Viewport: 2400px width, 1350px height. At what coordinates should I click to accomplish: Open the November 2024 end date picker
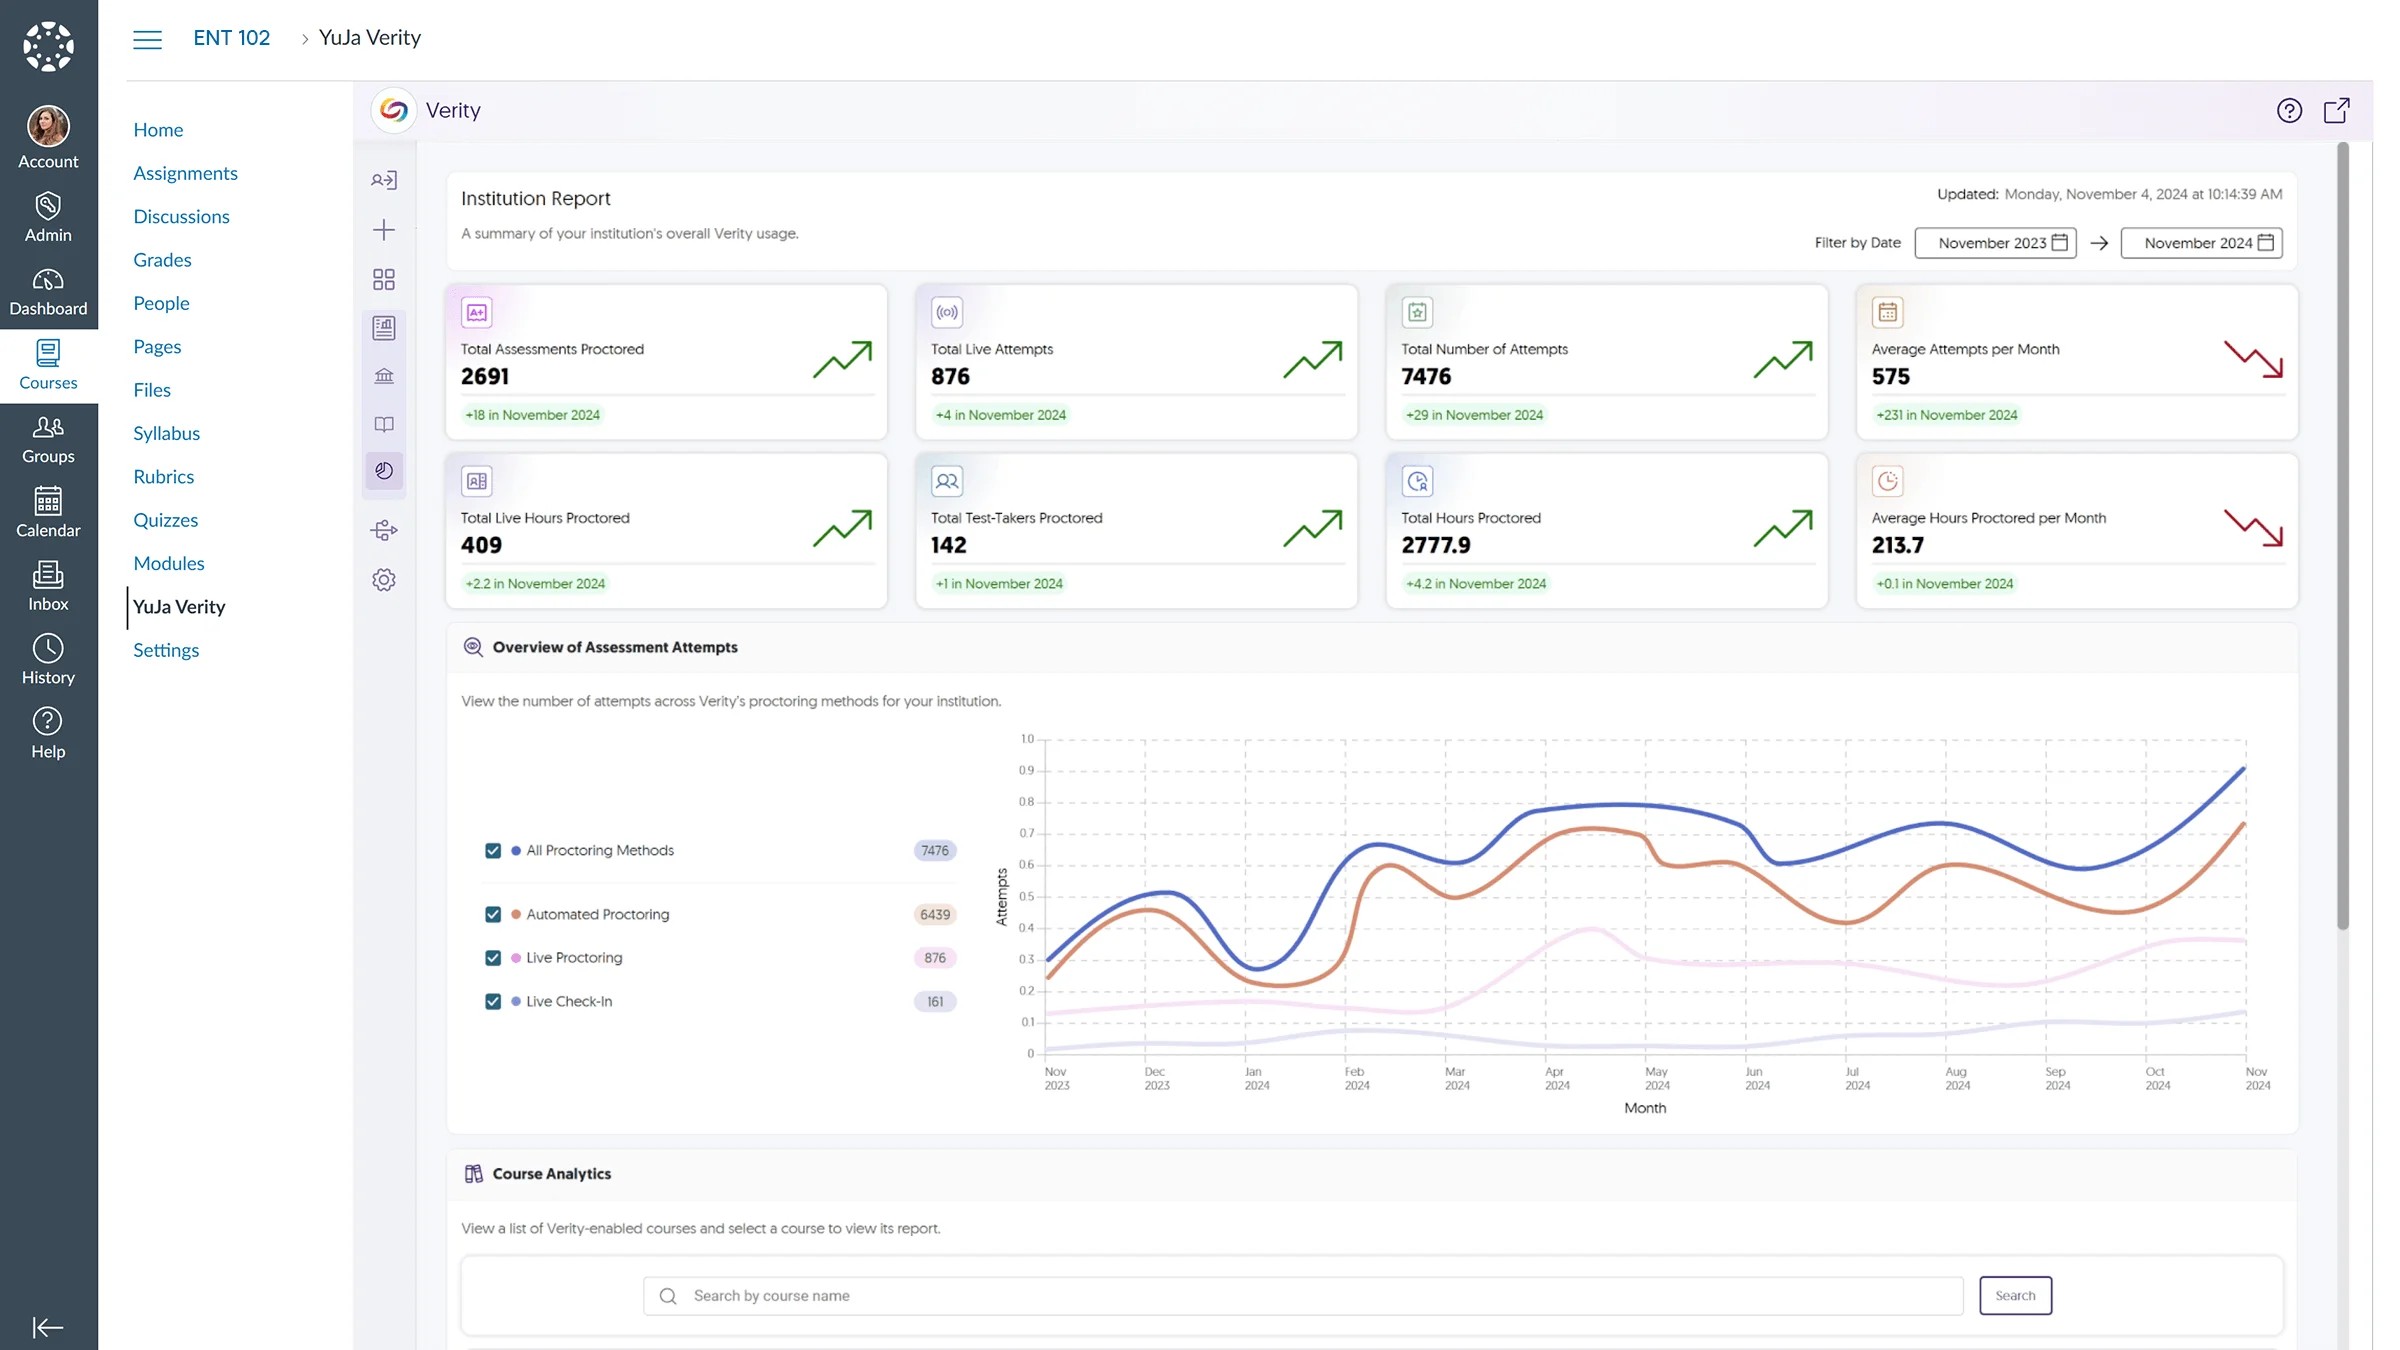coord(2201,243)
